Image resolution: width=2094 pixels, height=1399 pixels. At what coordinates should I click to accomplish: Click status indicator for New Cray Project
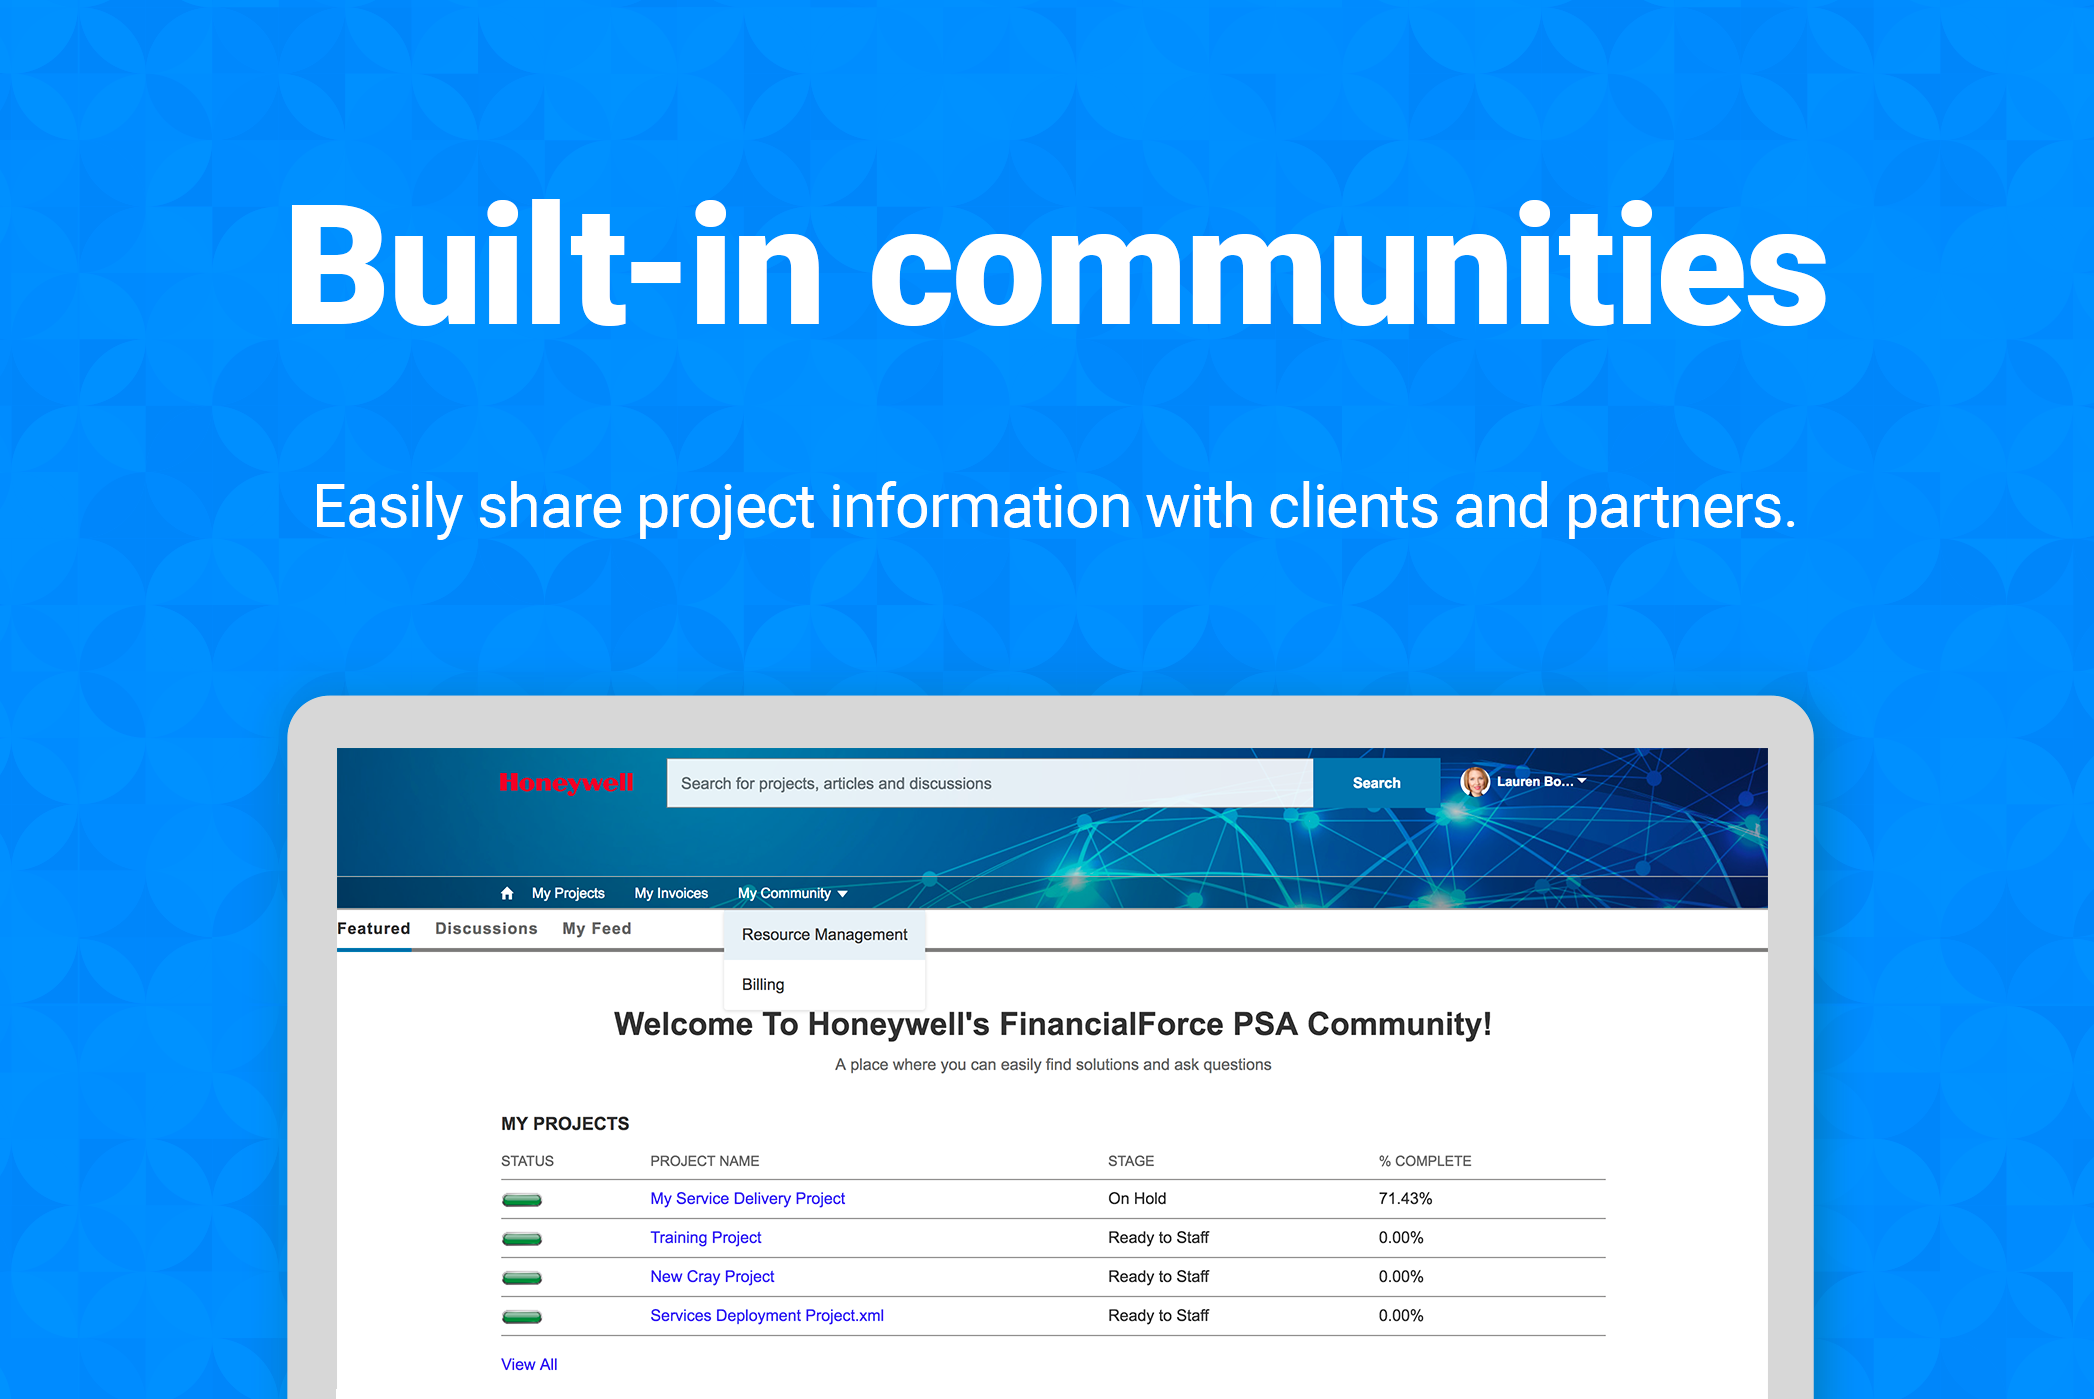522,1278
